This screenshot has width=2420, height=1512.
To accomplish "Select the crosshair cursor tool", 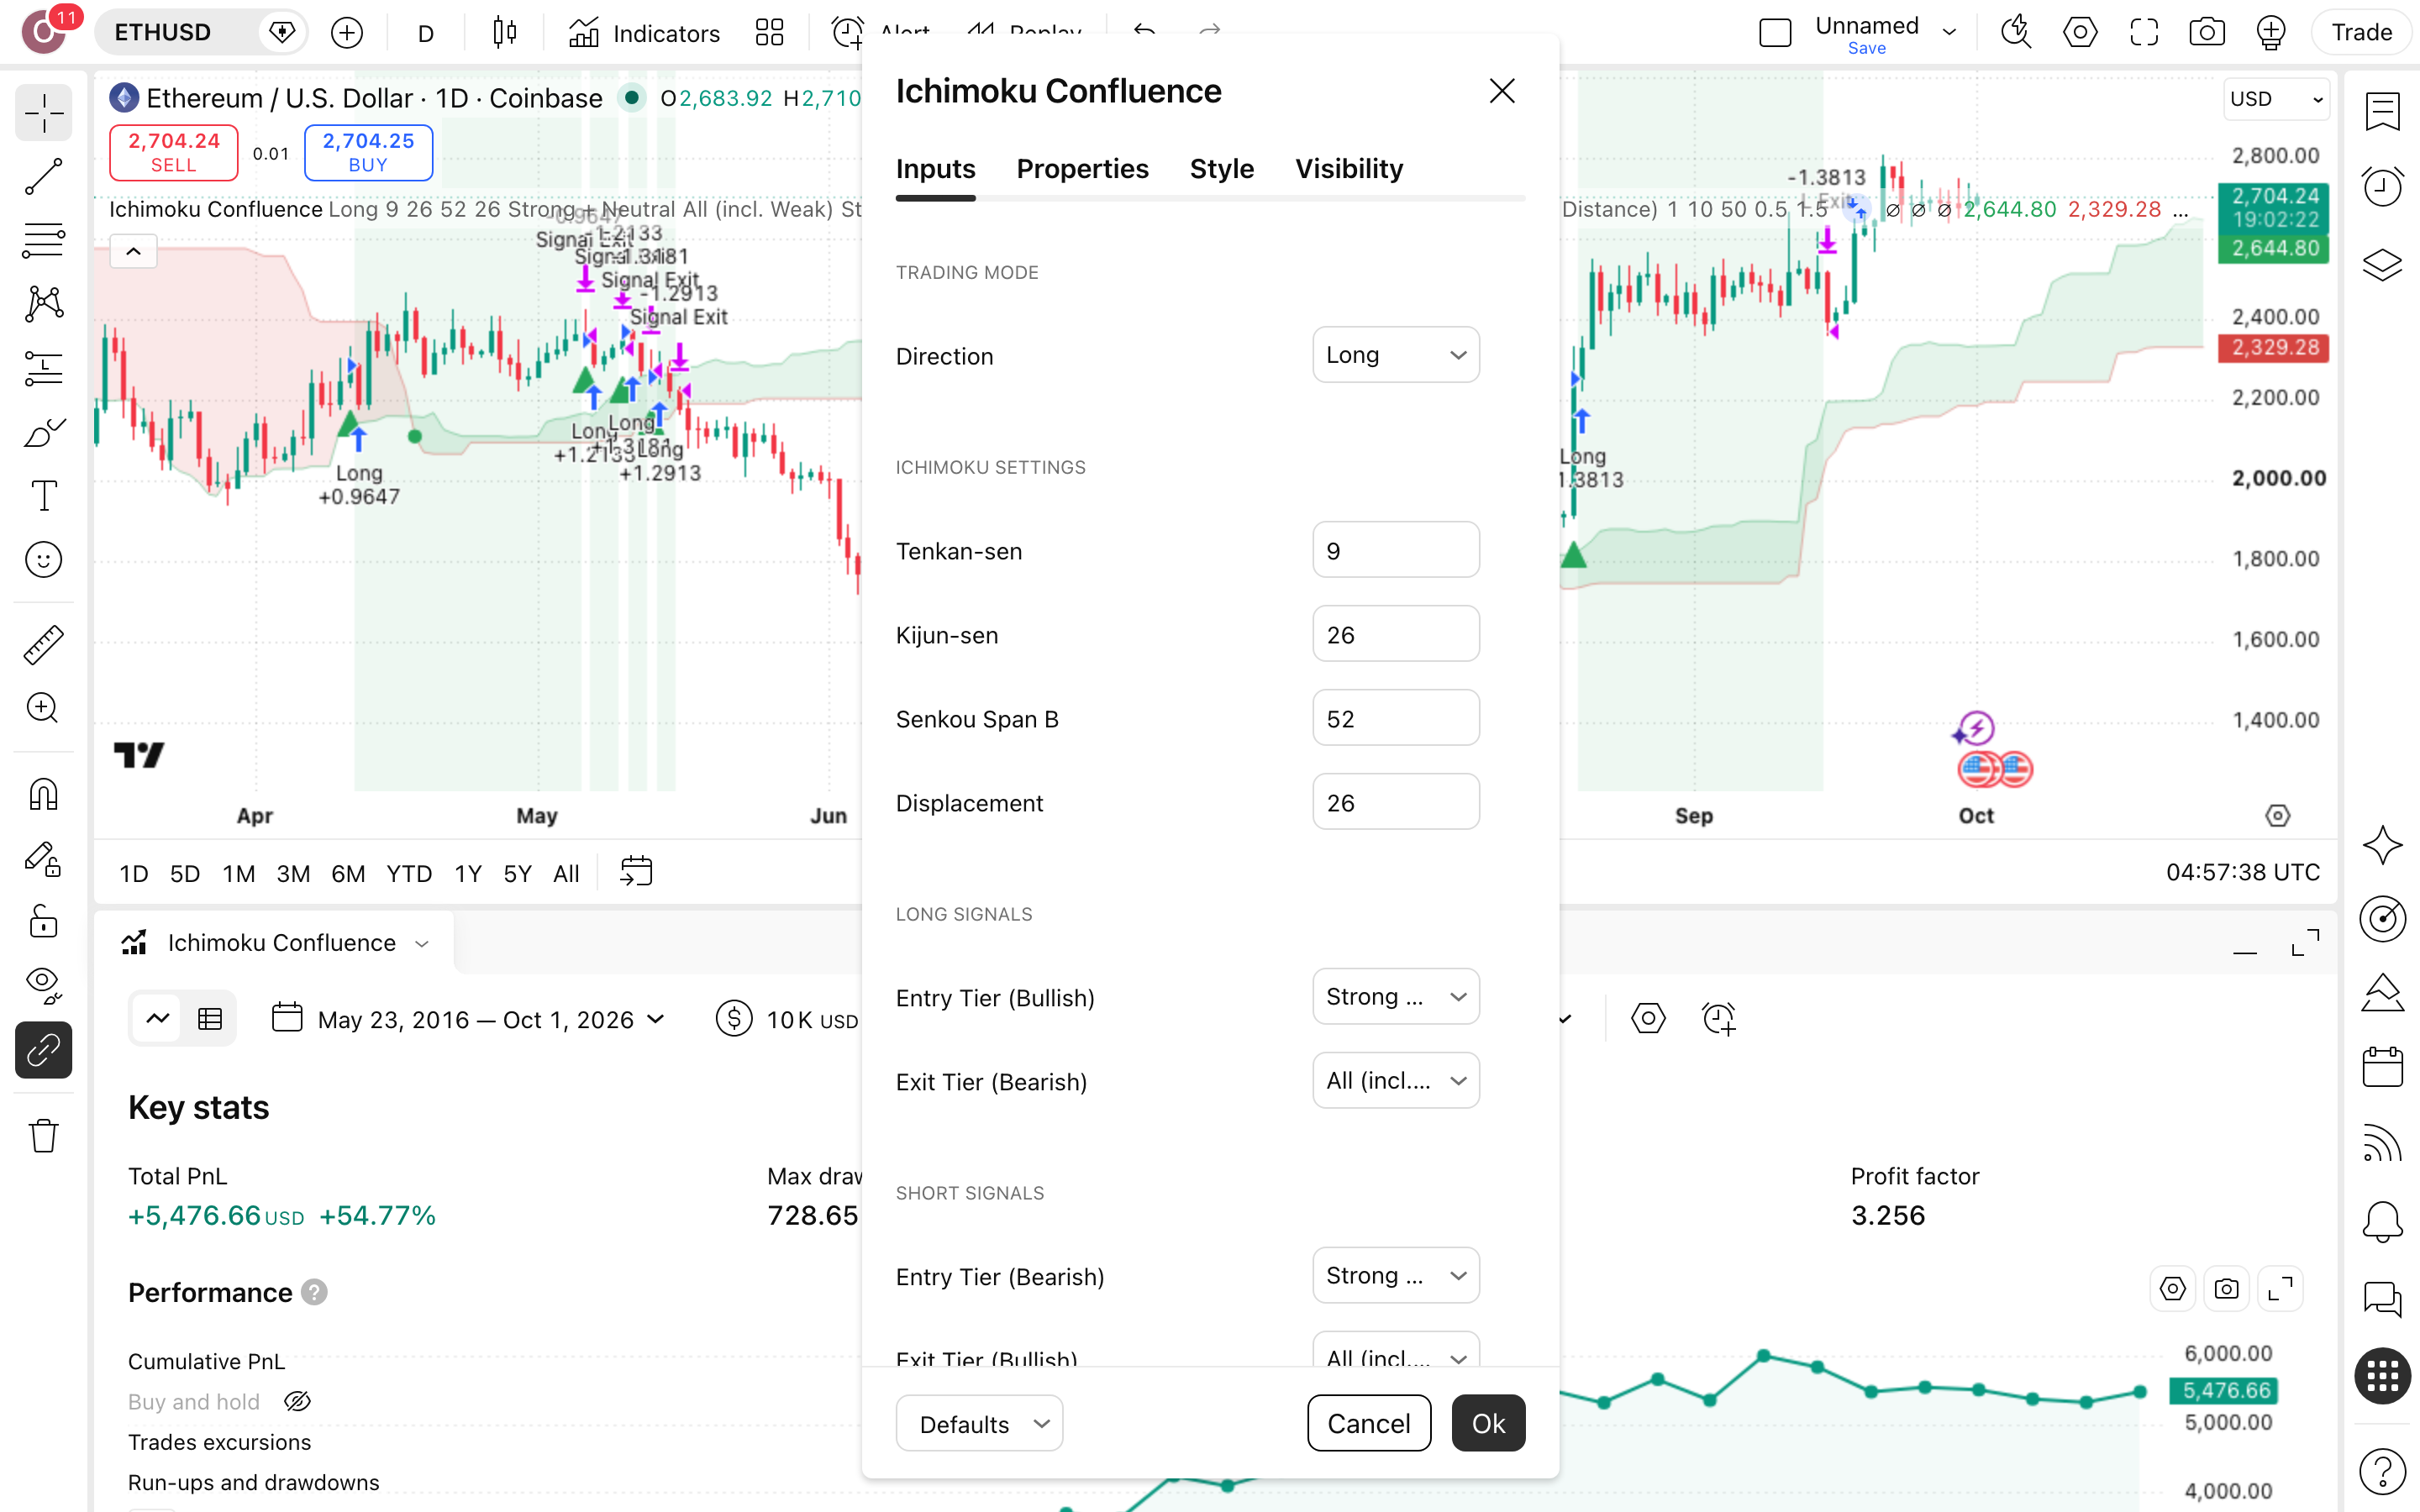I will pos(43,114).
